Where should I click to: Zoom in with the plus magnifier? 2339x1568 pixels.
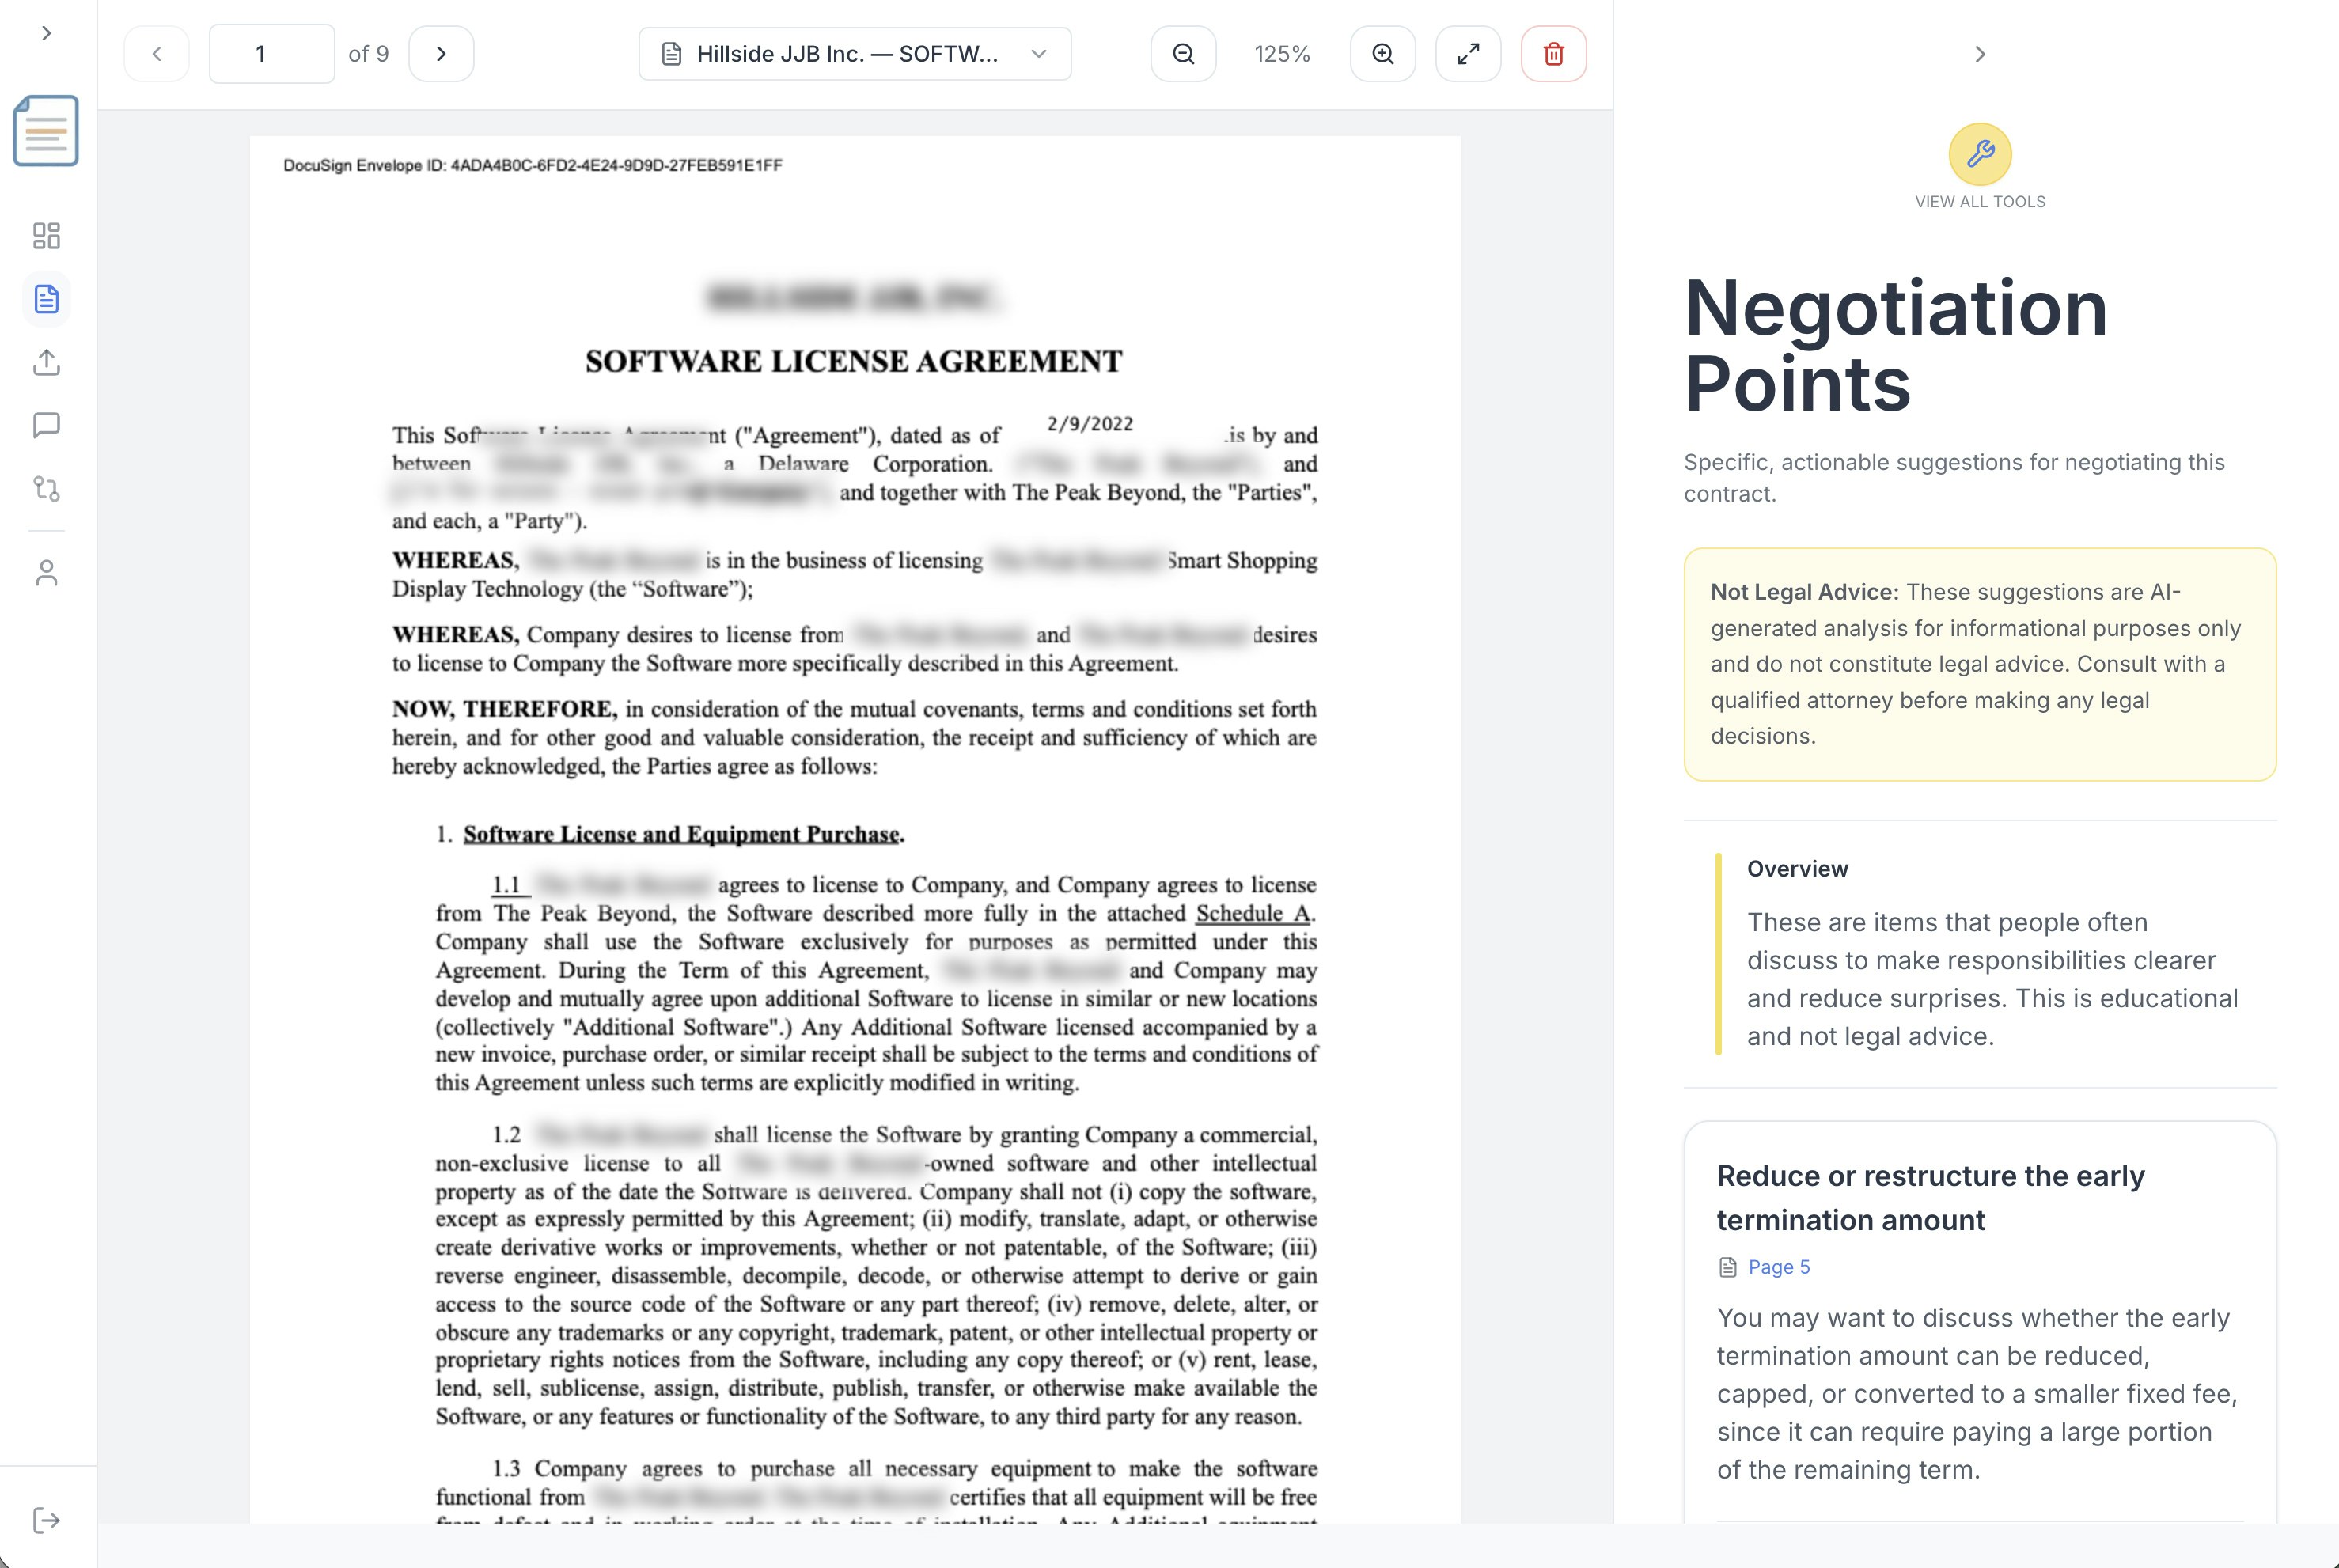click(1382, 54)
